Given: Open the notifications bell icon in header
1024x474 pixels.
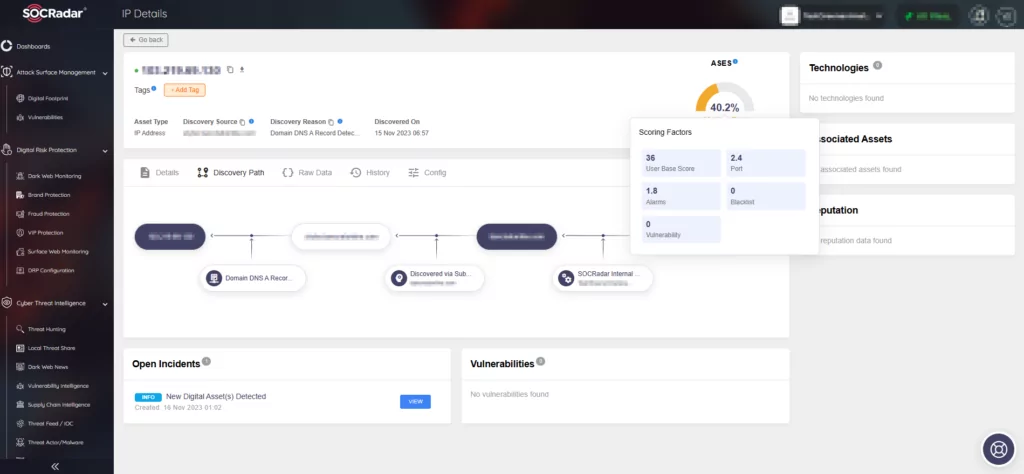Looking at the screenshot, I should pyautogui.click(x=978, y=15).
